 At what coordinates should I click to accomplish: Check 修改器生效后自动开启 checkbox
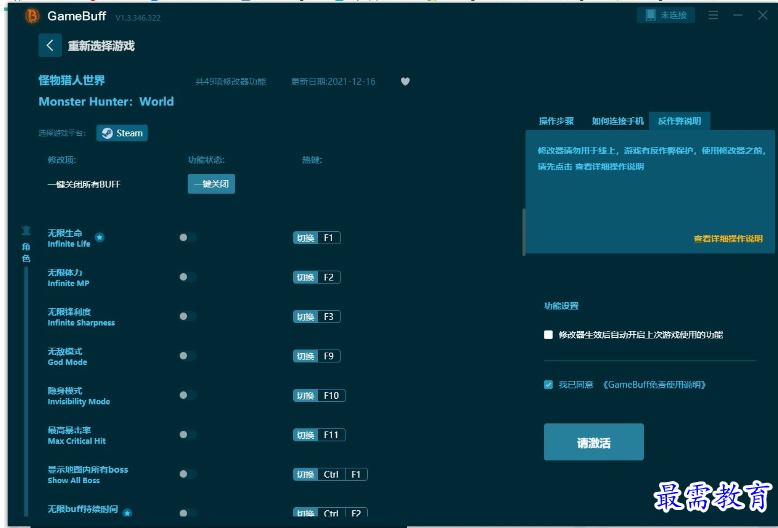pyautogui.click(x=548, y=334)
